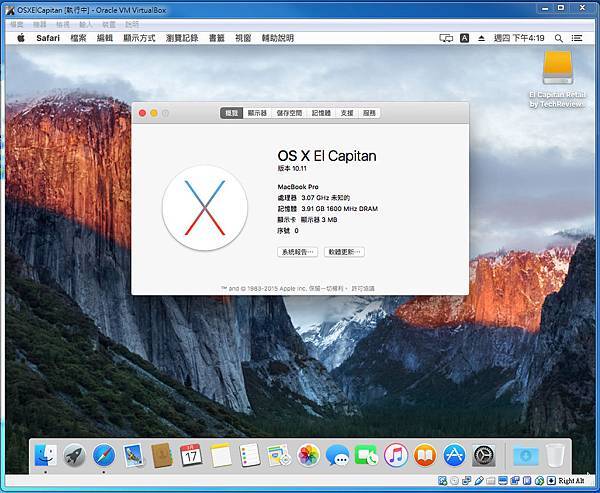Open Messages speech bubble icon
600x493 pixels.
pos(337,455)
